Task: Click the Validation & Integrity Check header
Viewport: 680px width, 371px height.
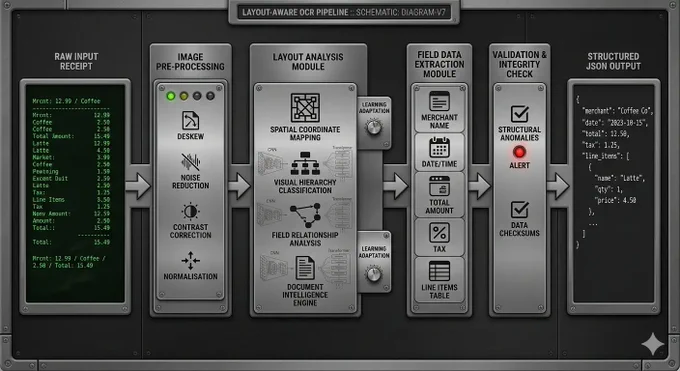Action: click(x=520, y=64)
